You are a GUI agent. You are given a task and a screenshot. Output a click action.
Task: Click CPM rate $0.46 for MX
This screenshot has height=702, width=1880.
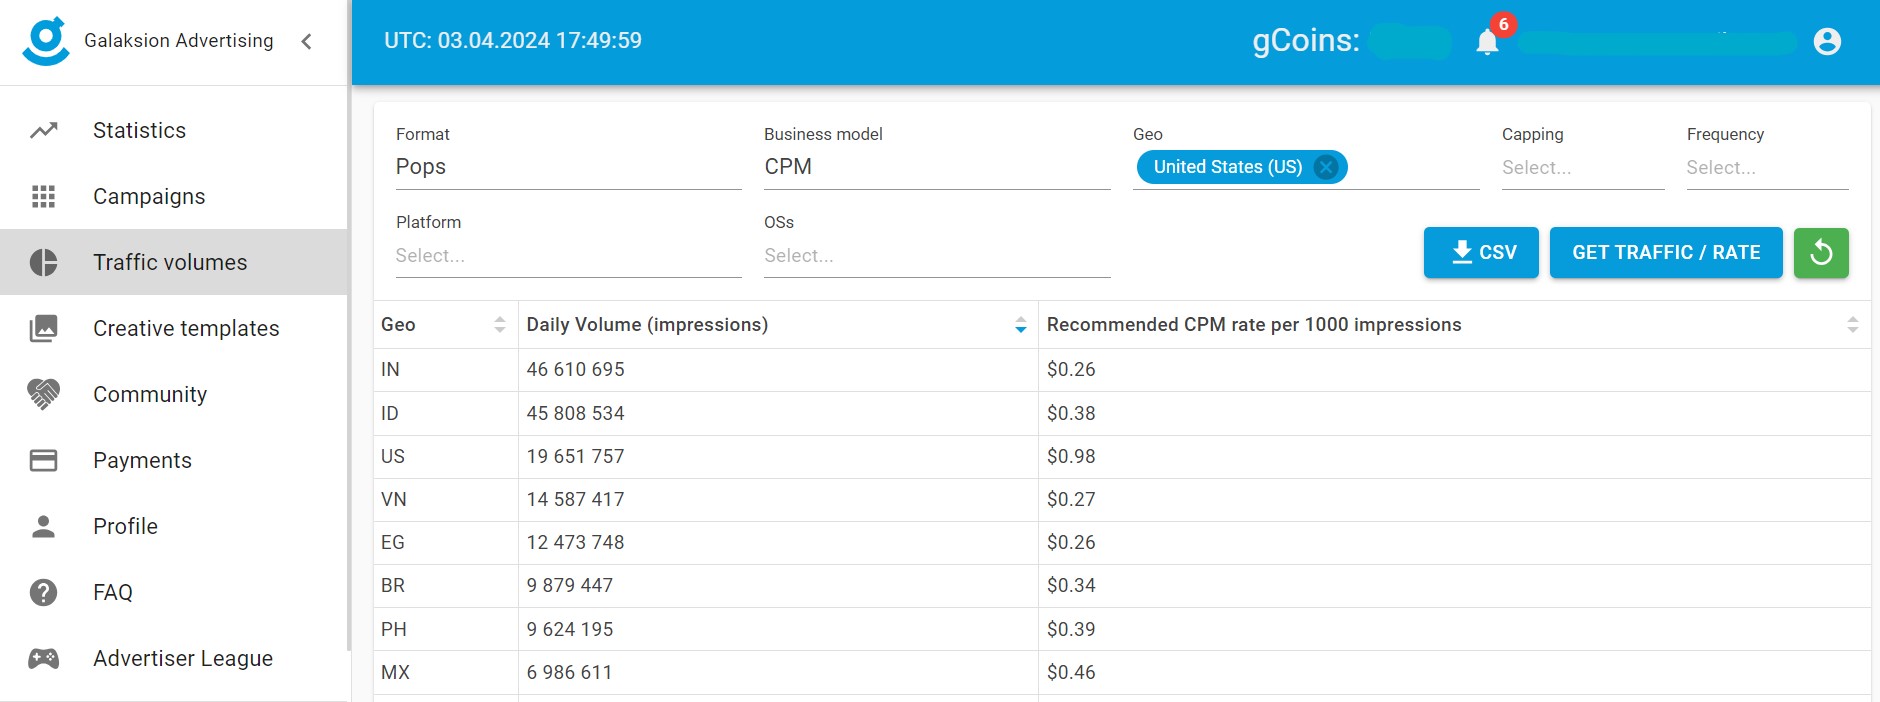[1071, 672]
